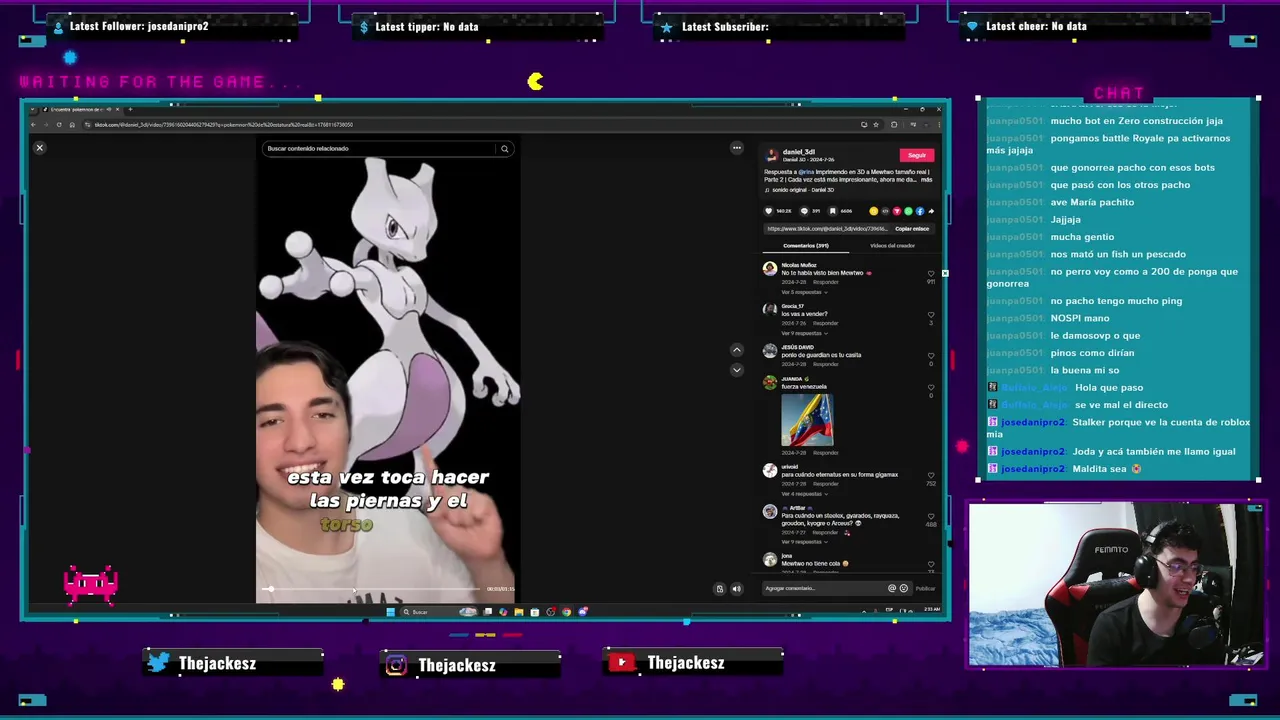
Task: Insert a mention with the @ icon
Action: [x=892, y=588]
